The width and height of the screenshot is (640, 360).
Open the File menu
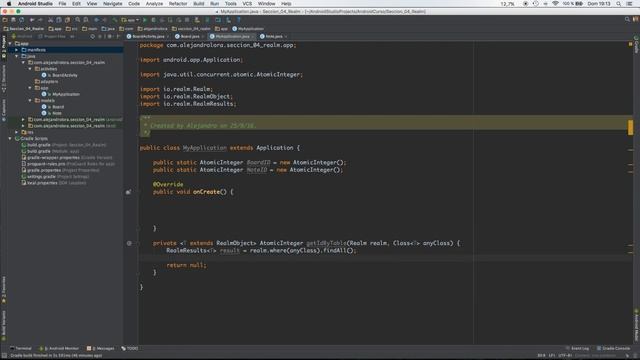tap(62, 4)
